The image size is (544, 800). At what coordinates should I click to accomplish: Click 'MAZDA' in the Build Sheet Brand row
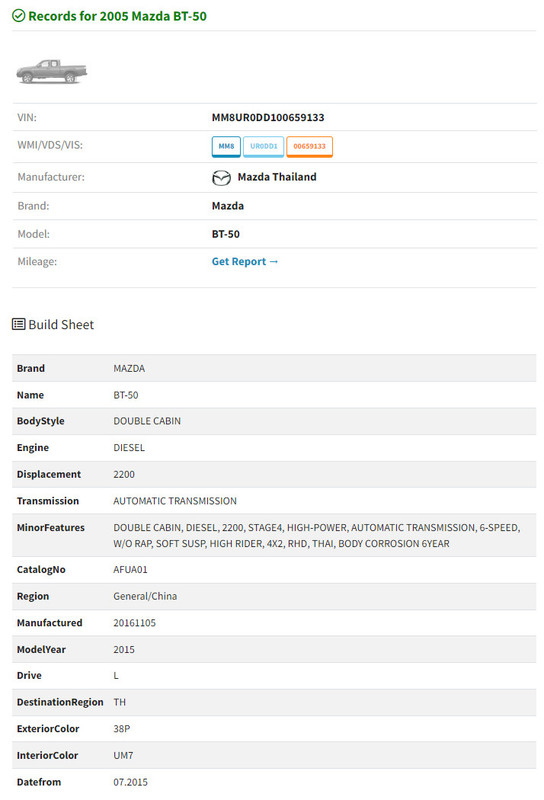pyautogui.click(x=129, y=368)
